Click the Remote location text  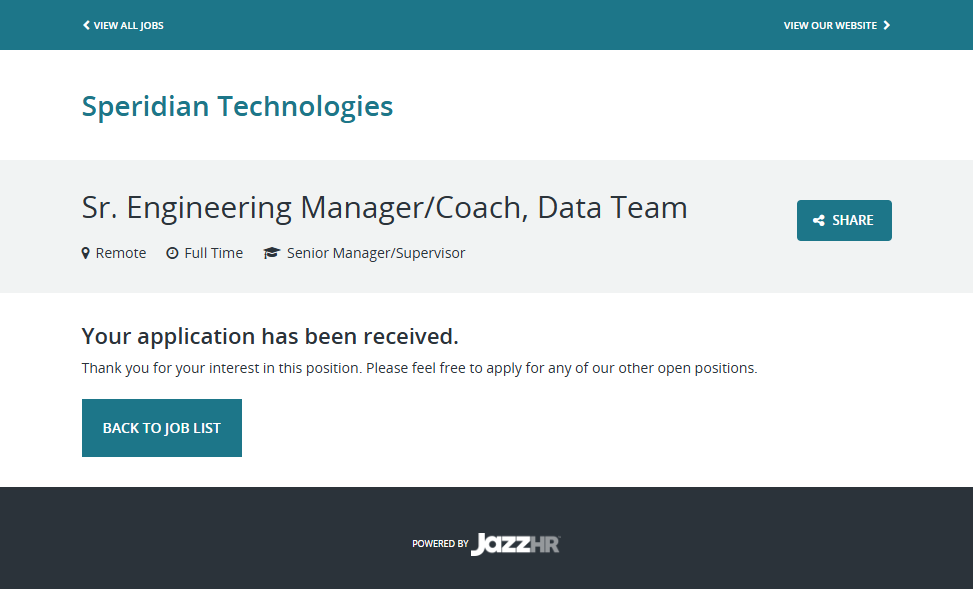[121, 253]
